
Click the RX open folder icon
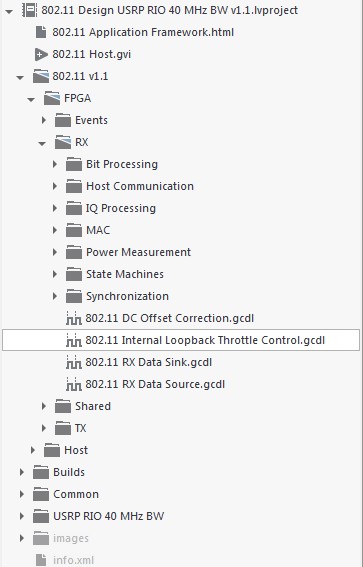tap(63, 142)
